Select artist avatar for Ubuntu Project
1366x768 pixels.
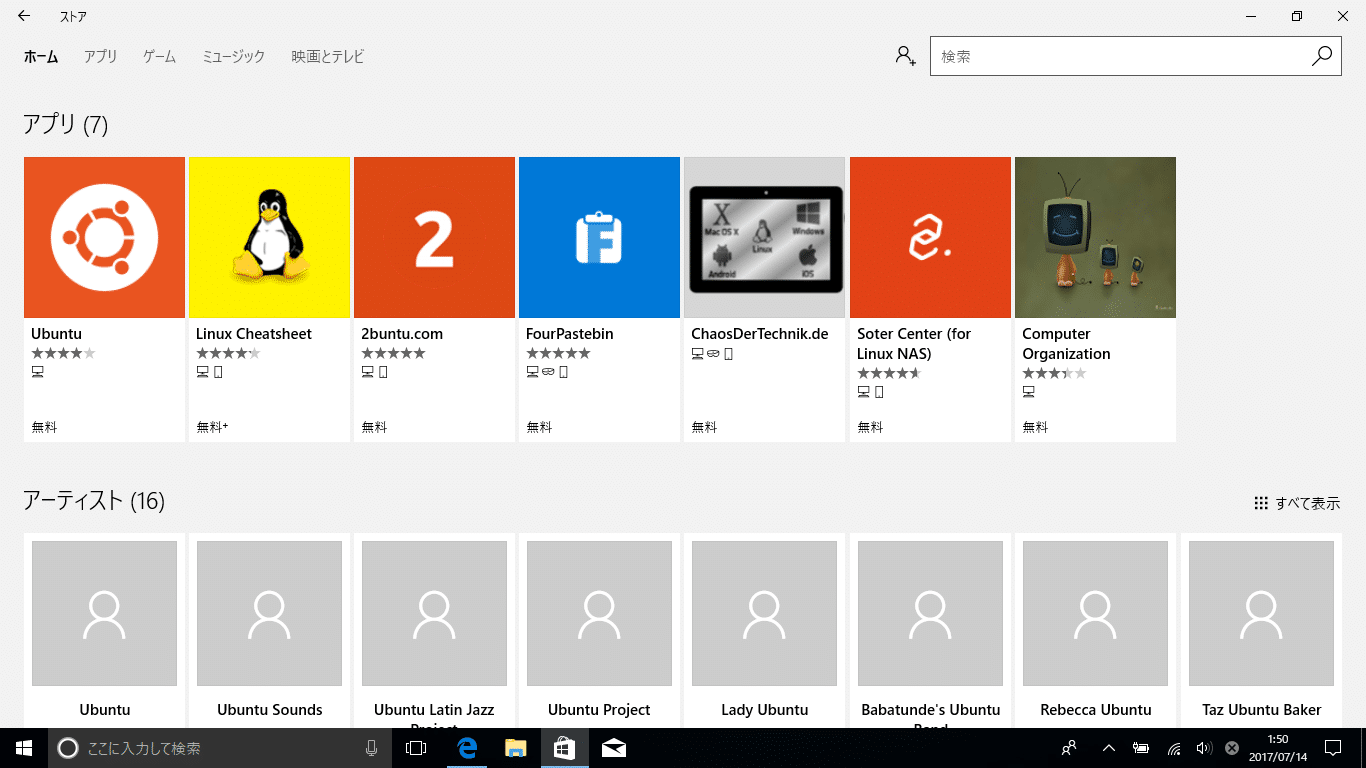click(599, 614)
